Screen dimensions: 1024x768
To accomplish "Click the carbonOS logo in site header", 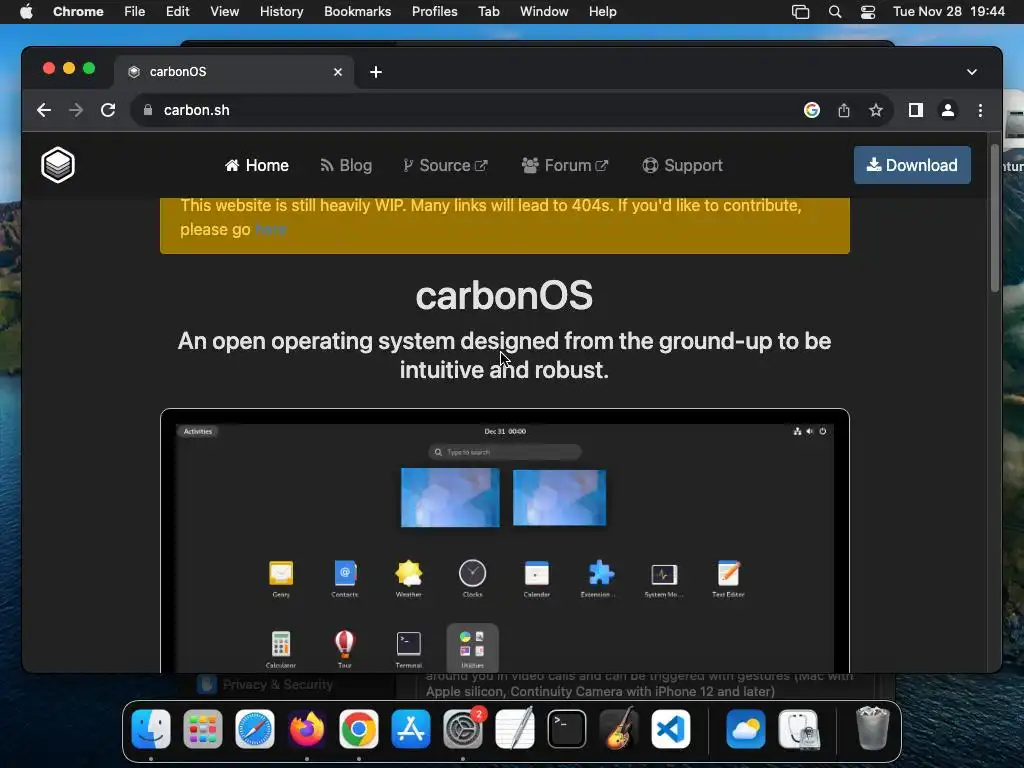I will [57, 165].
